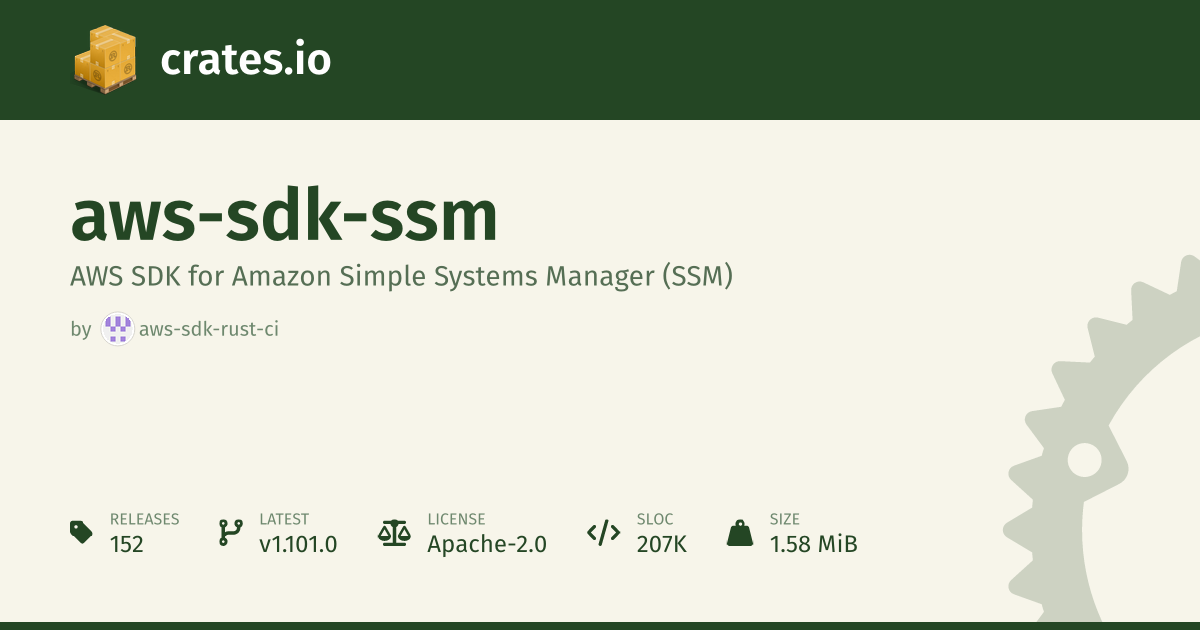Click the v1.101.0 latest version value
Image resolution: width=1200 pixels, height=630 pixels.
[298, 544]
